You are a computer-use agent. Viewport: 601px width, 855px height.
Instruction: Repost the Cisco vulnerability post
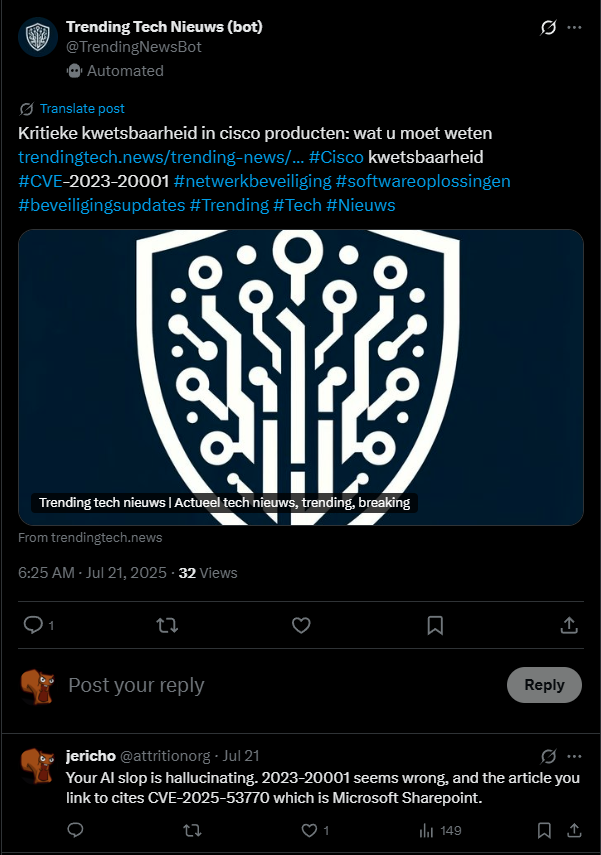click(x=168, y=625)
